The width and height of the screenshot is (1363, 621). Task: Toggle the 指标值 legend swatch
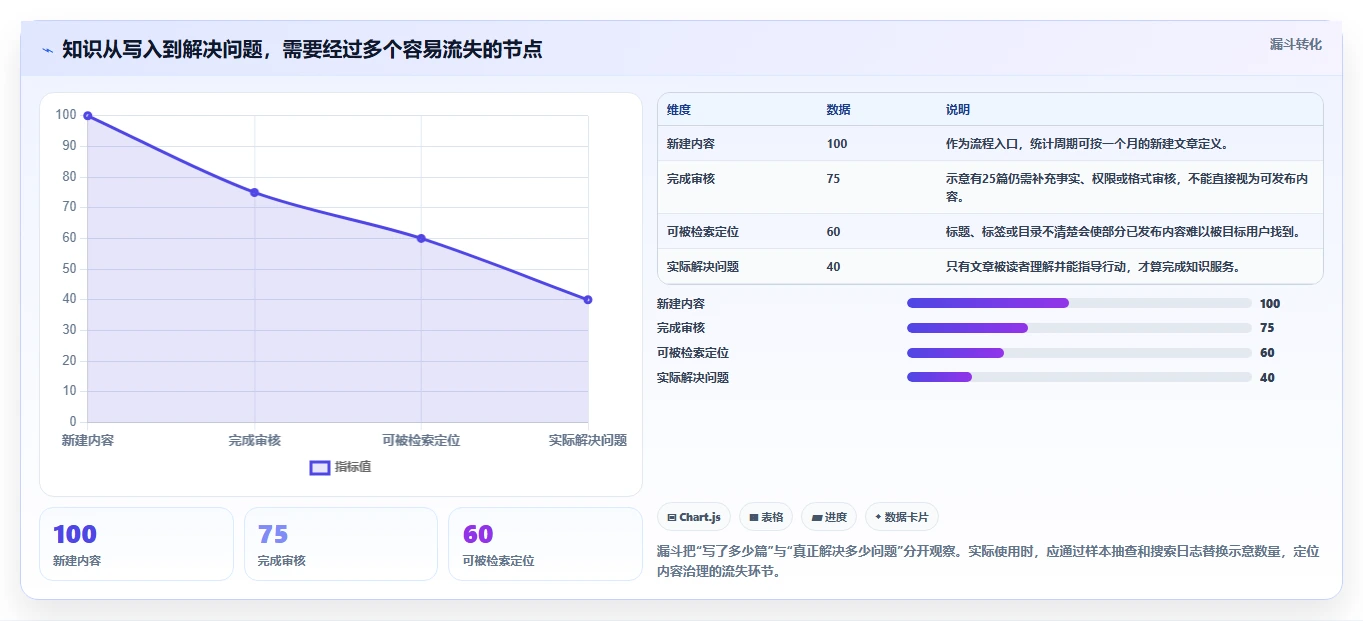pos(320,467)
